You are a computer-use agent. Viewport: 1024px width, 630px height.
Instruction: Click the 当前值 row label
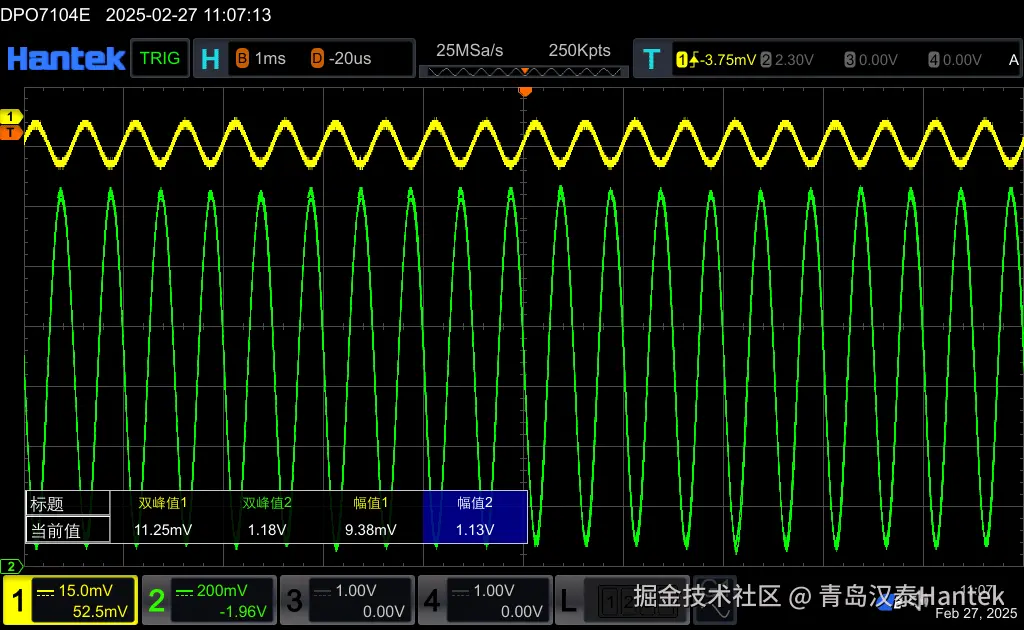click(67, 530)
